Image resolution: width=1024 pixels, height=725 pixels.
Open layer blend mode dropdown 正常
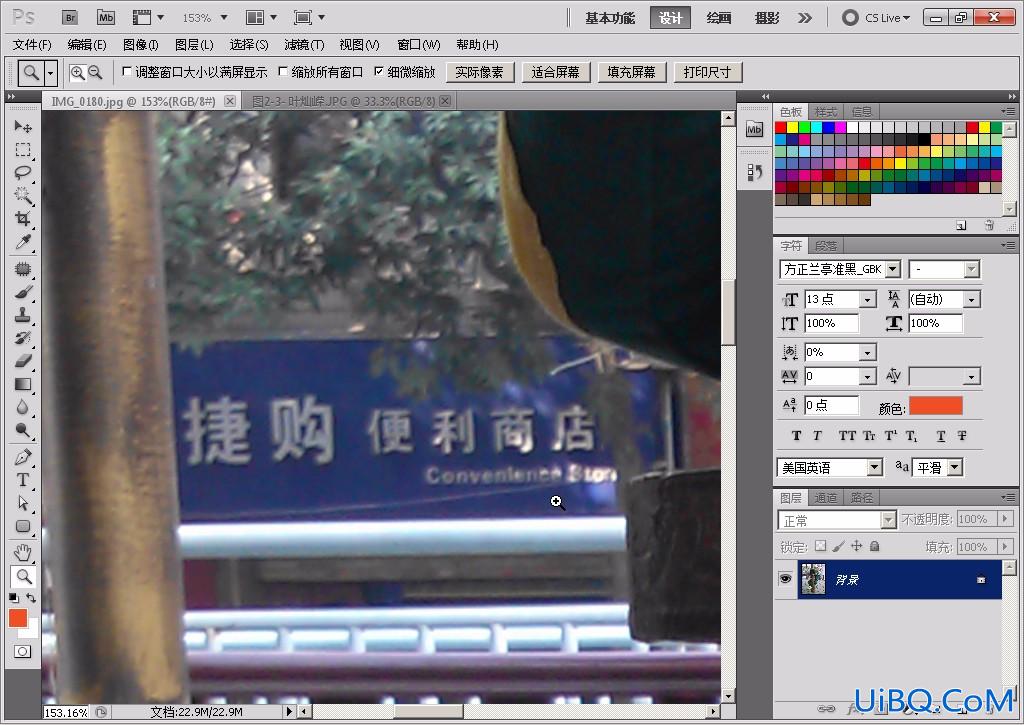888,520
